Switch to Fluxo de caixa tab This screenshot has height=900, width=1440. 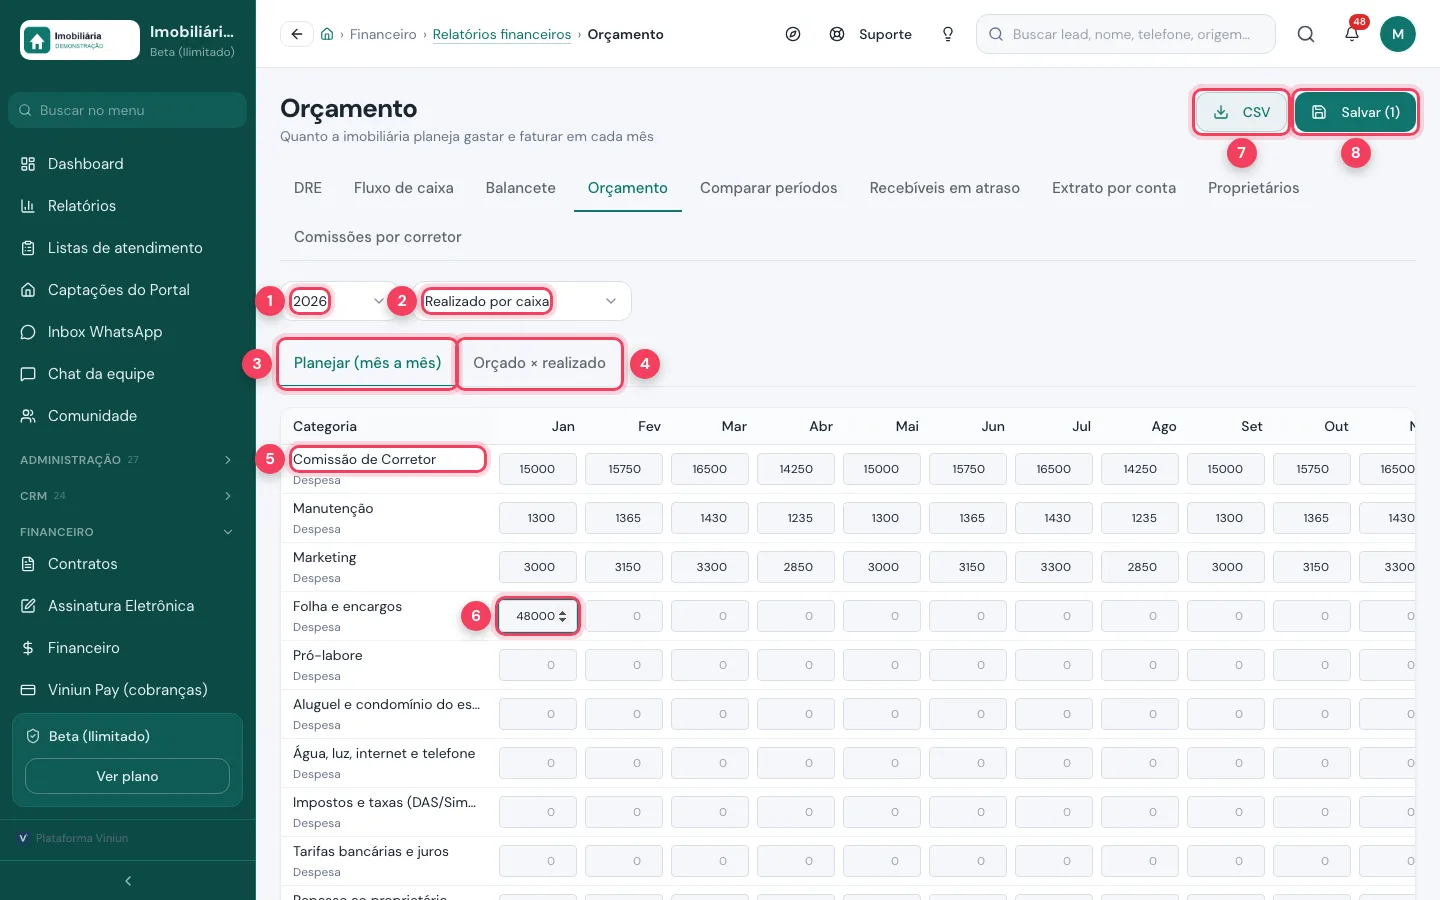(x=404, y=188)
